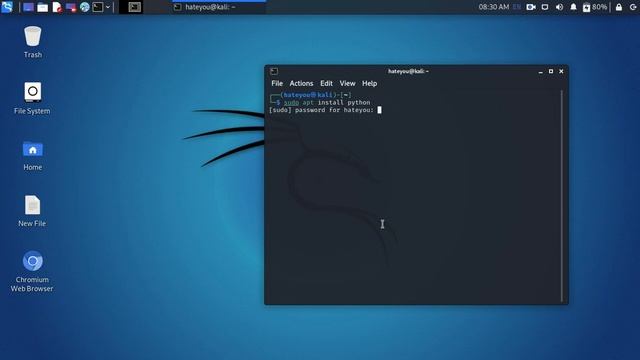Screen dimensions: 640x360
Task: Open the notifications bell icon
Action: 573,7
